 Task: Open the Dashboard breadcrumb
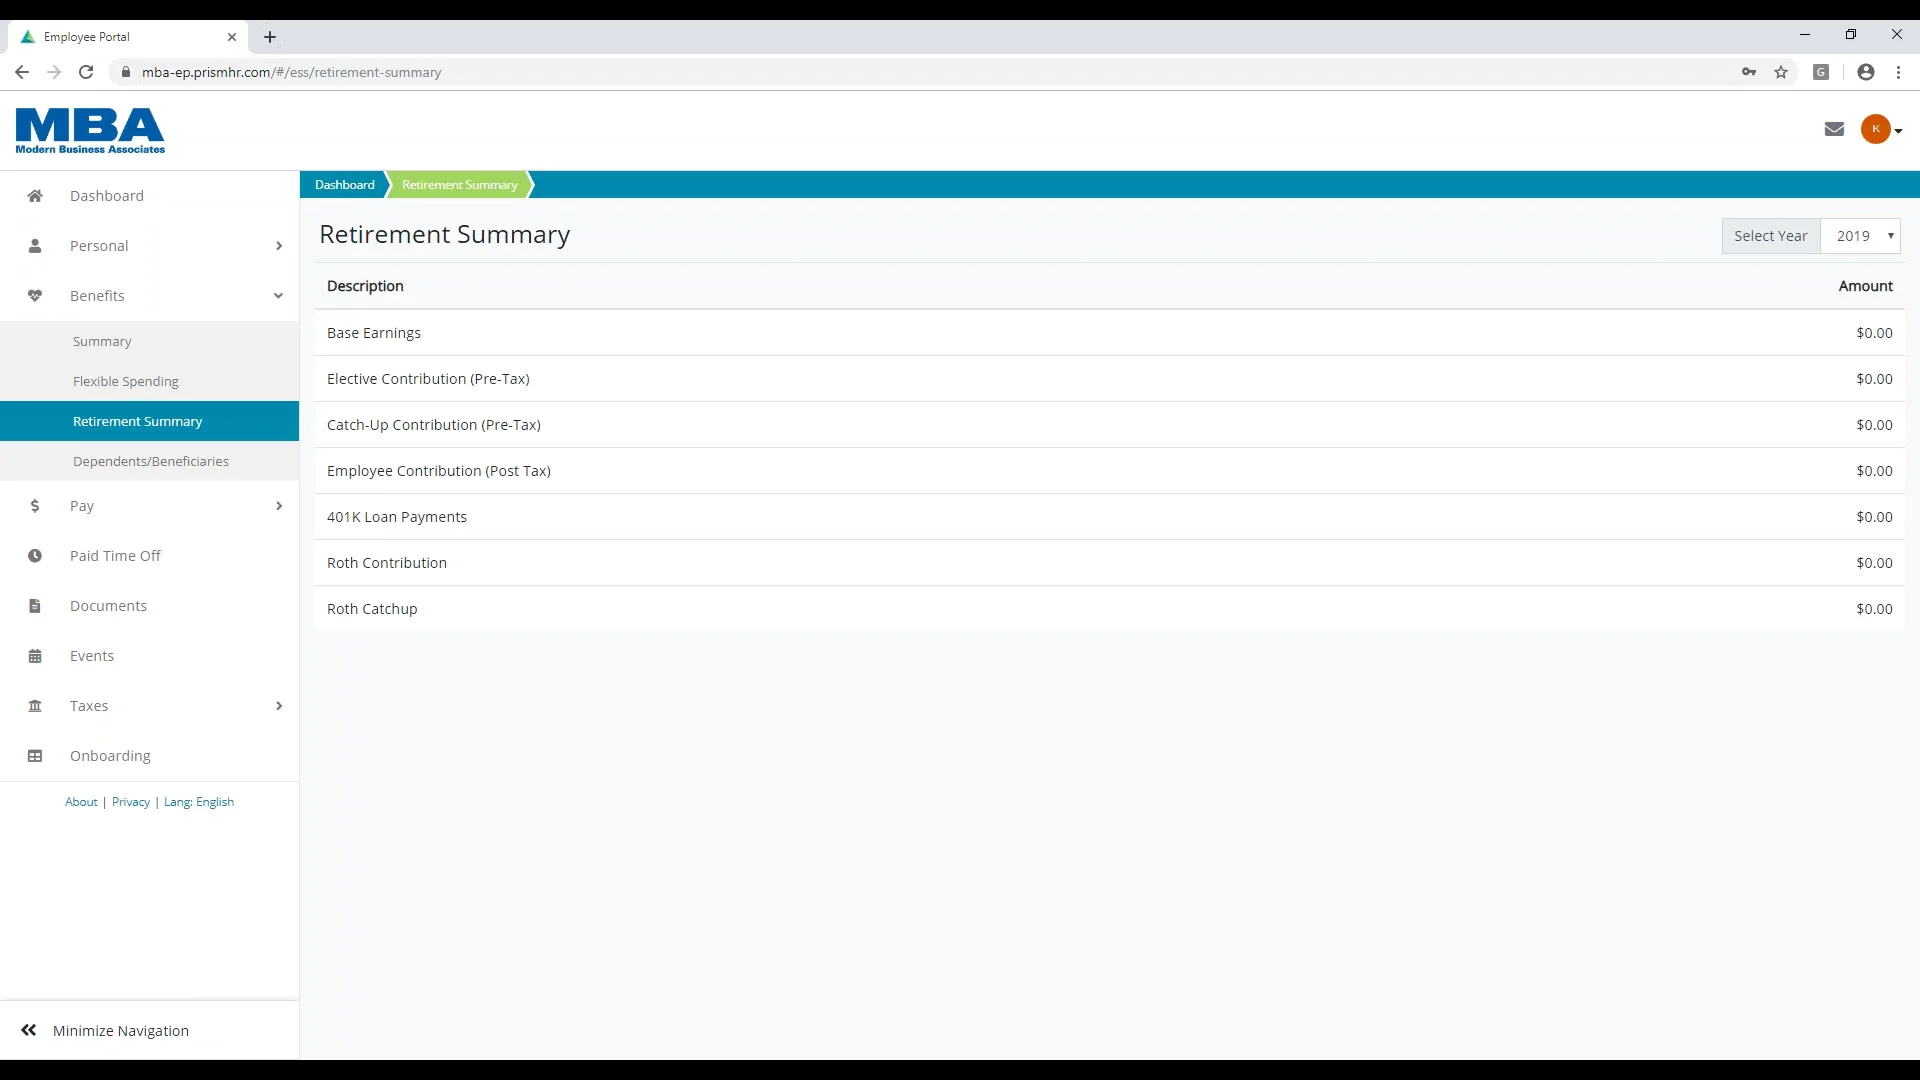pyautogui.click(x=344, y=184)
